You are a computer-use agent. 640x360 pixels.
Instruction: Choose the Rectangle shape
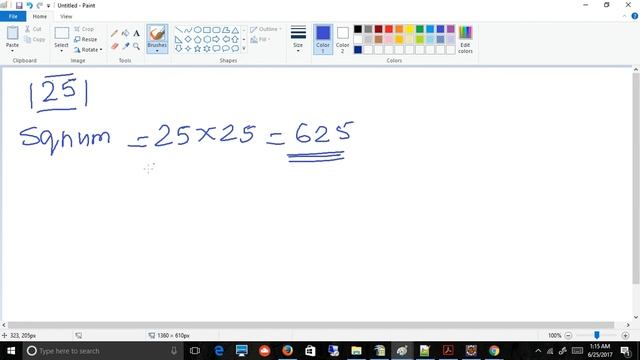point(207,30)
